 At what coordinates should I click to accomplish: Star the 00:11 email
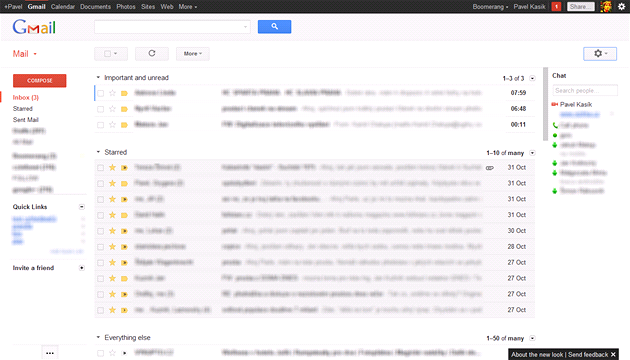coord(112,125)
